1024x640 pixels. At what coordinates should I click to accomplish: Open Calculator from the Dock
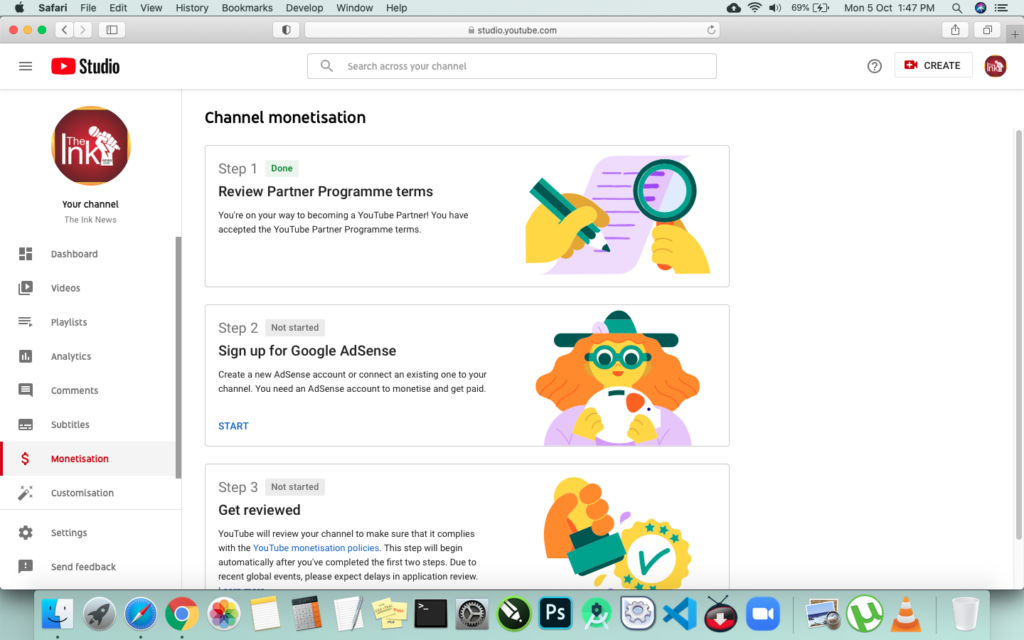coord(306,614)
